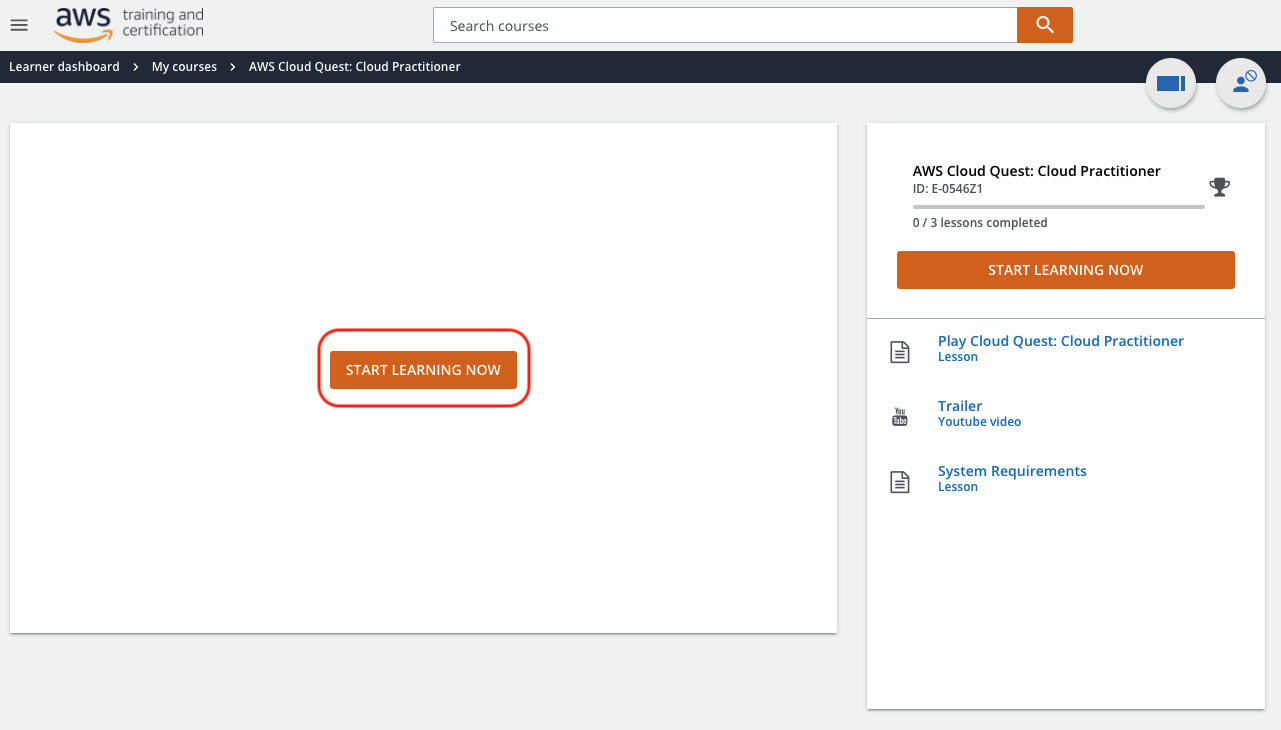The image size is (1281, 730).
Task: Go to Learner dashboard breadcrumb
Action: point(64,67)
